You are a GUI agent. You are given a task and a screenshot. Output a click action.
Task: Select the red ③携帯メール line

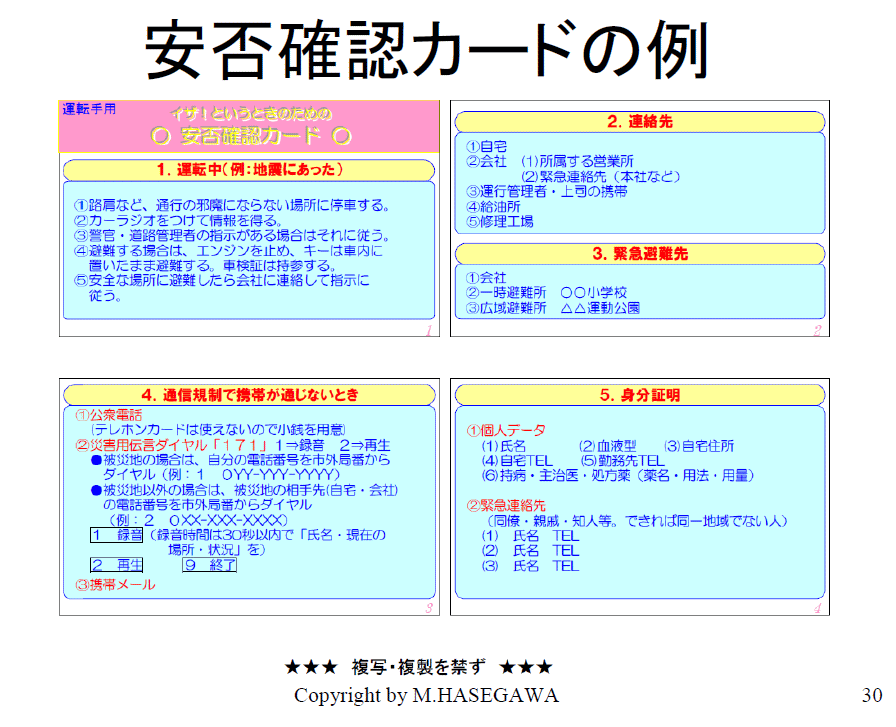pyautogui.click(x=116, y=584)
